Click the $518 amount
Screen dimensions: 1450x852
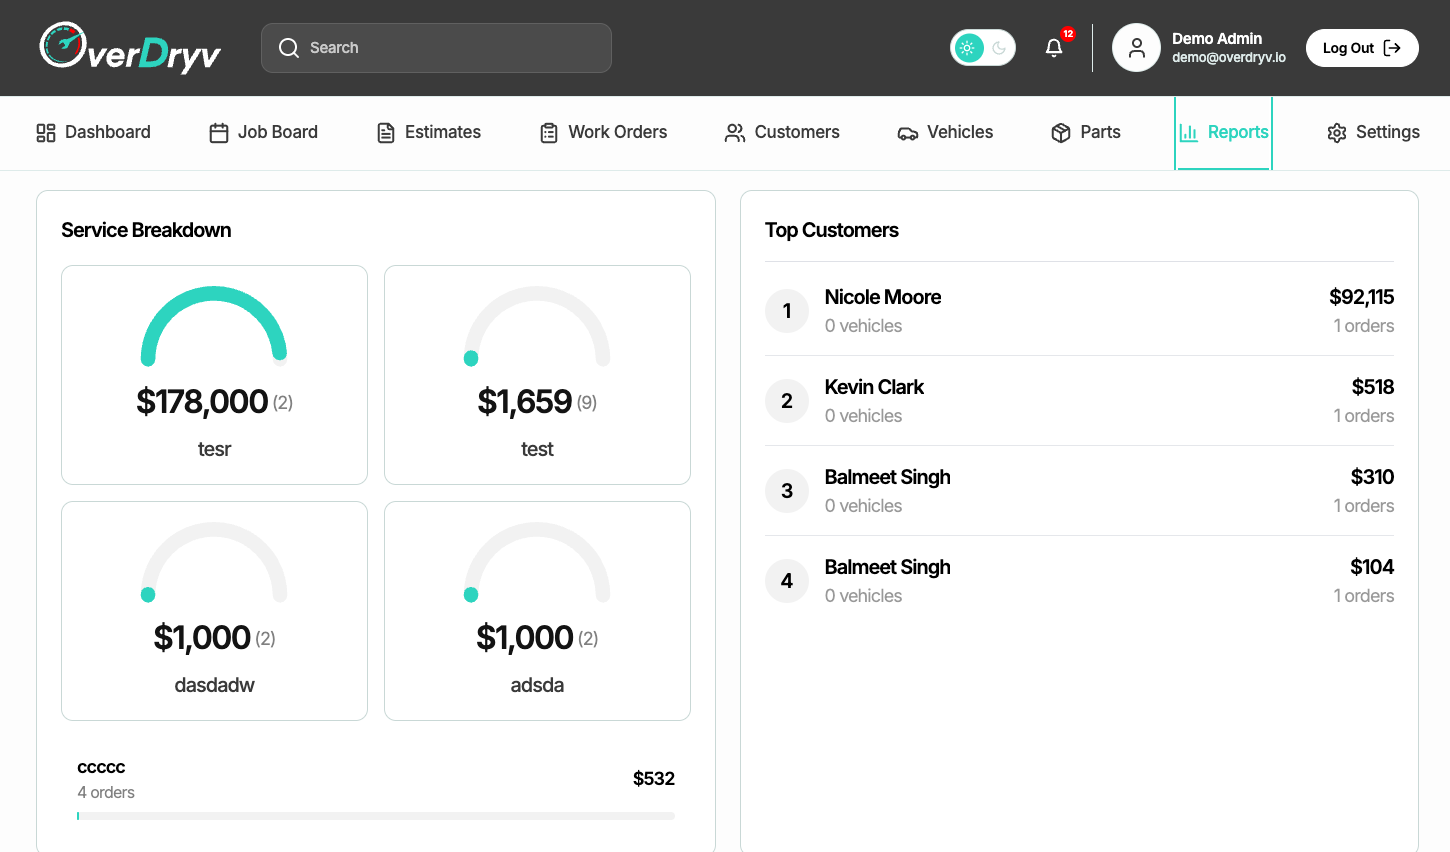point(1373,387)
